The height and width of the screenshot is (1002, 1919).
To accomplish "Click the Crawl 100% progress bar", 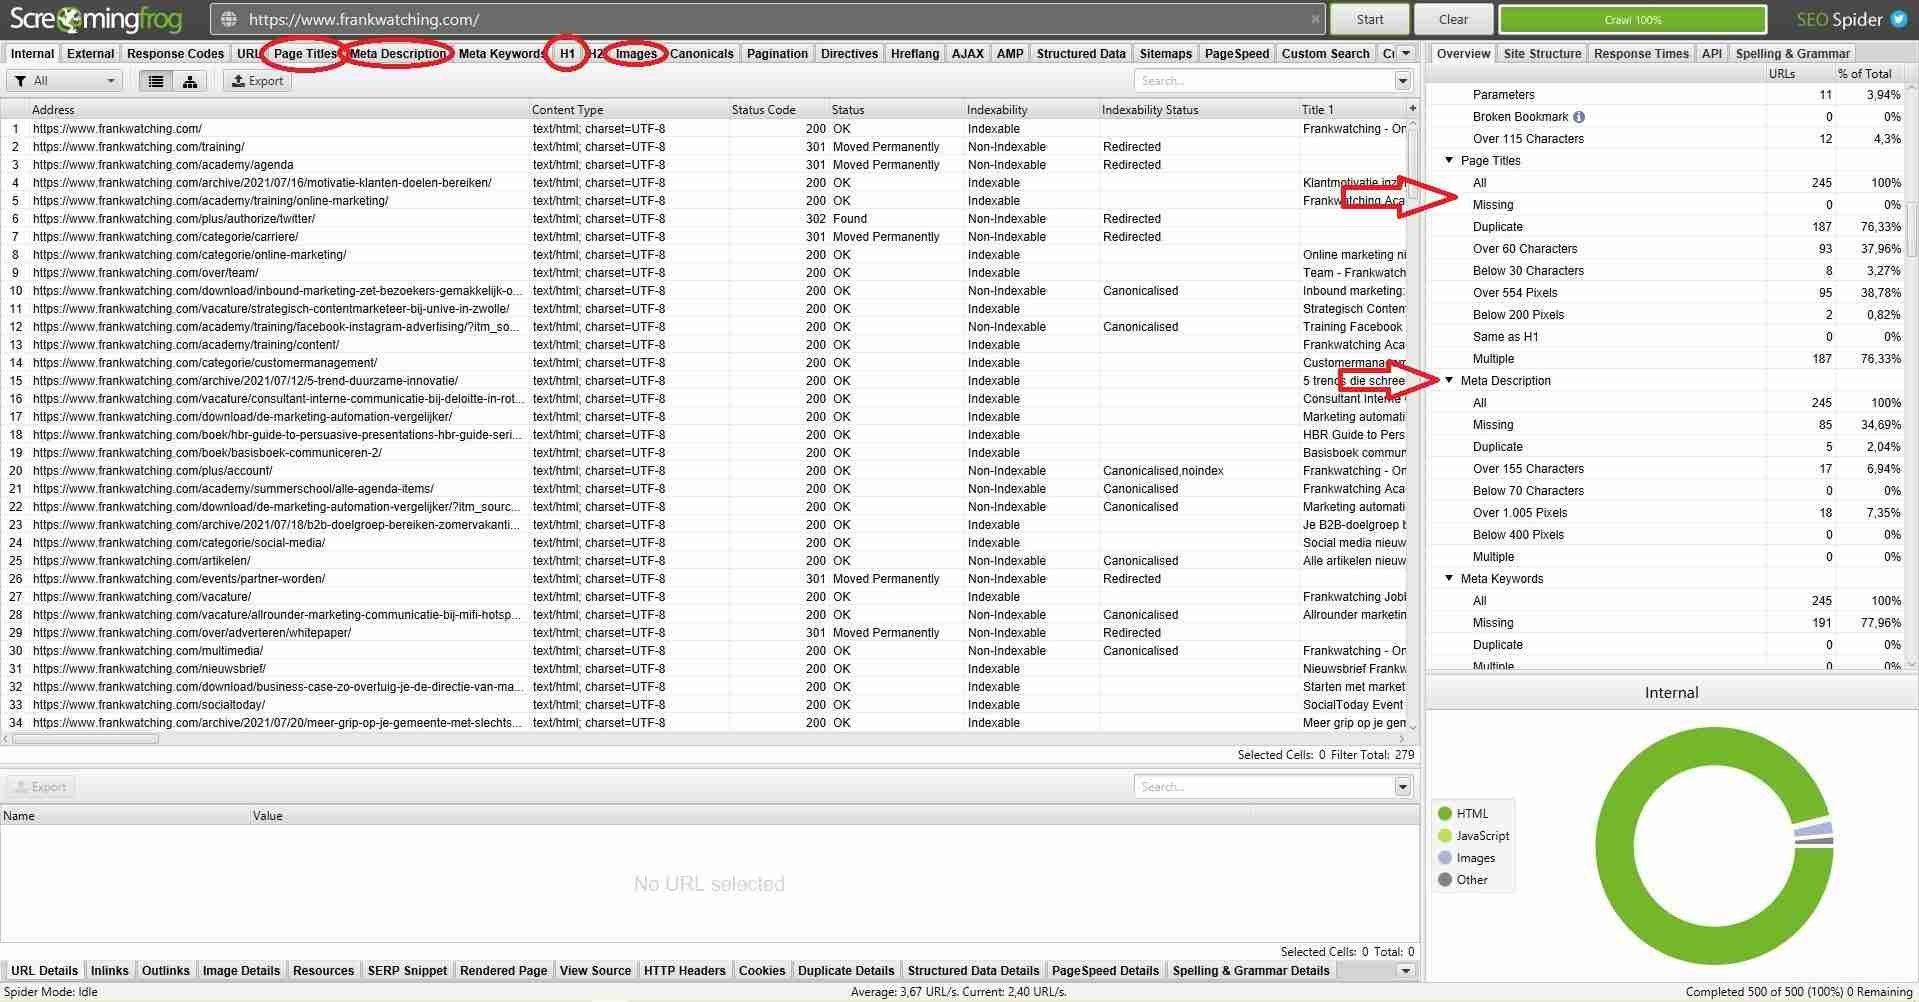I will (x=1633, y=19).
